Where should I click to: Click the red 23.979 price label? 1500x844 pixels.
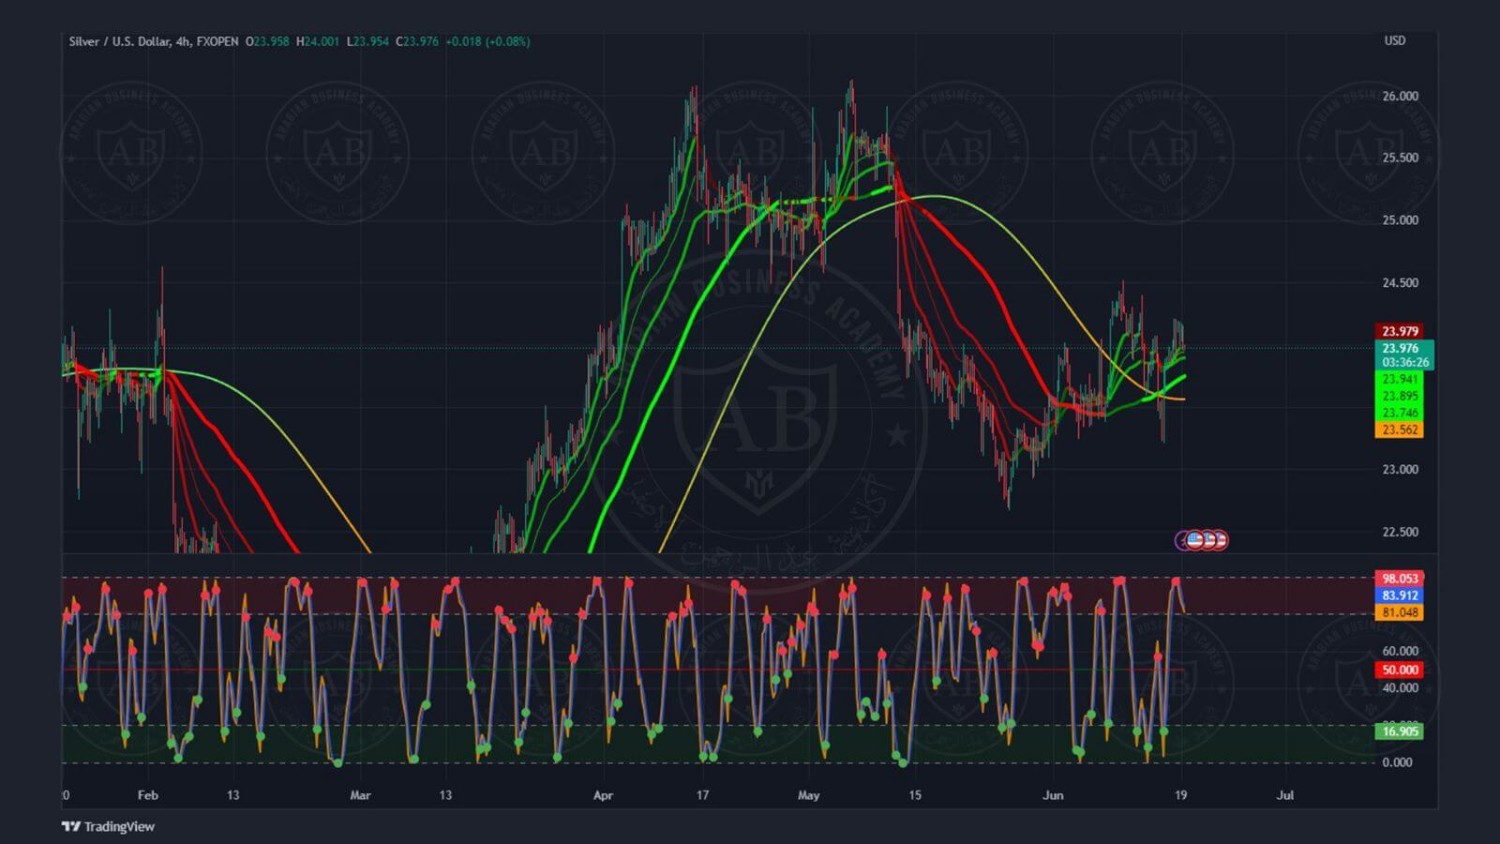[x=1400, y=331]
